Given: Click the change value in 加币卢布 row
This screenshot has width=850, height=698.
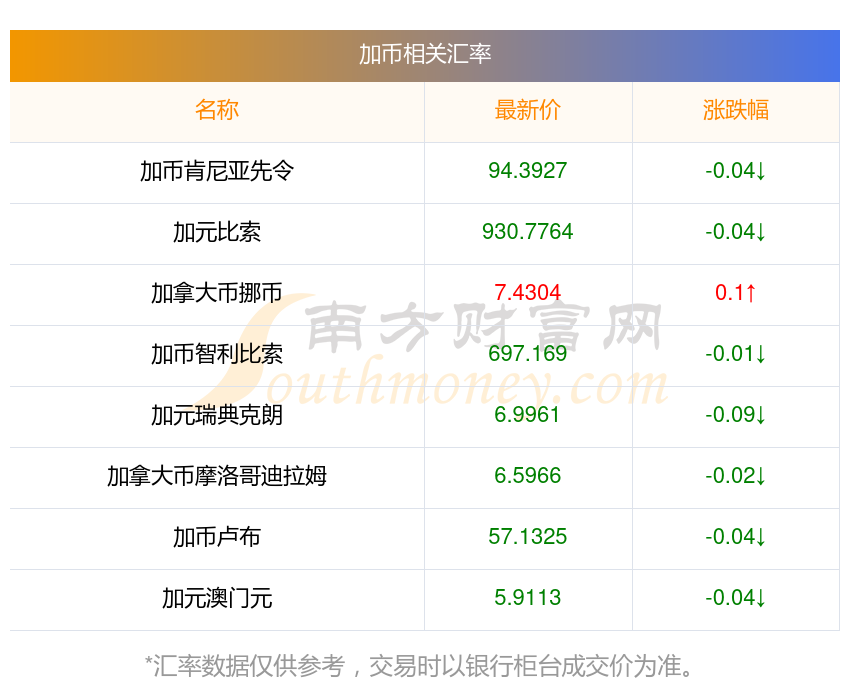Looking at the screenshot, I should pyautogui.click(x=736, y=537).
